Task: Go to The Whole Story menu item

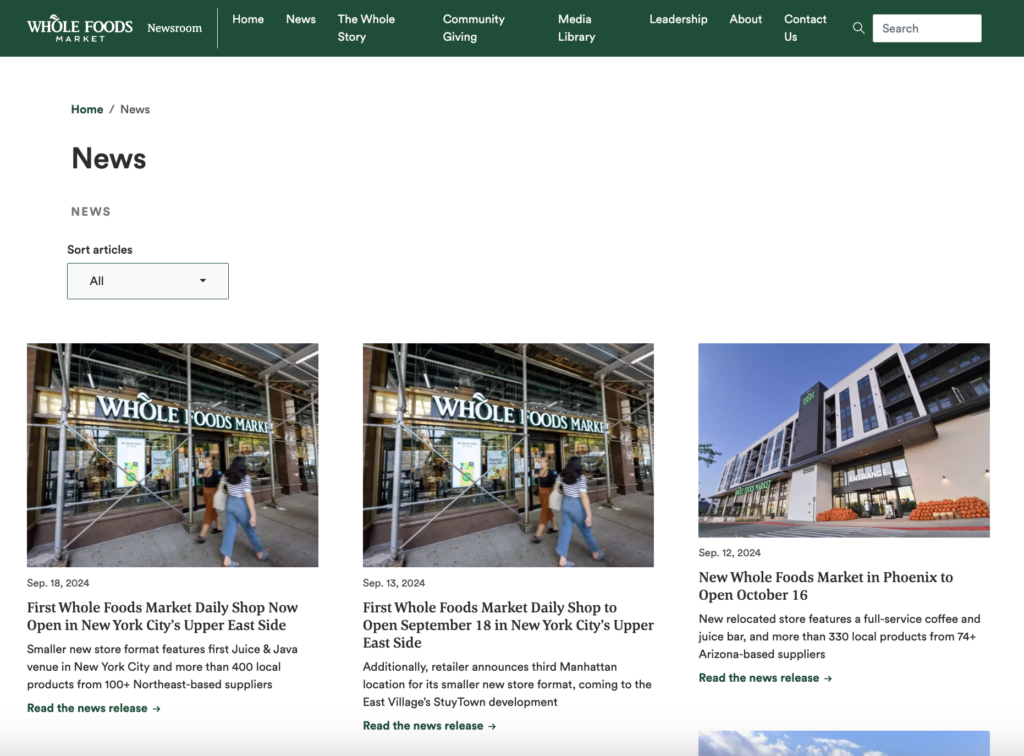Action: point(366,28)
